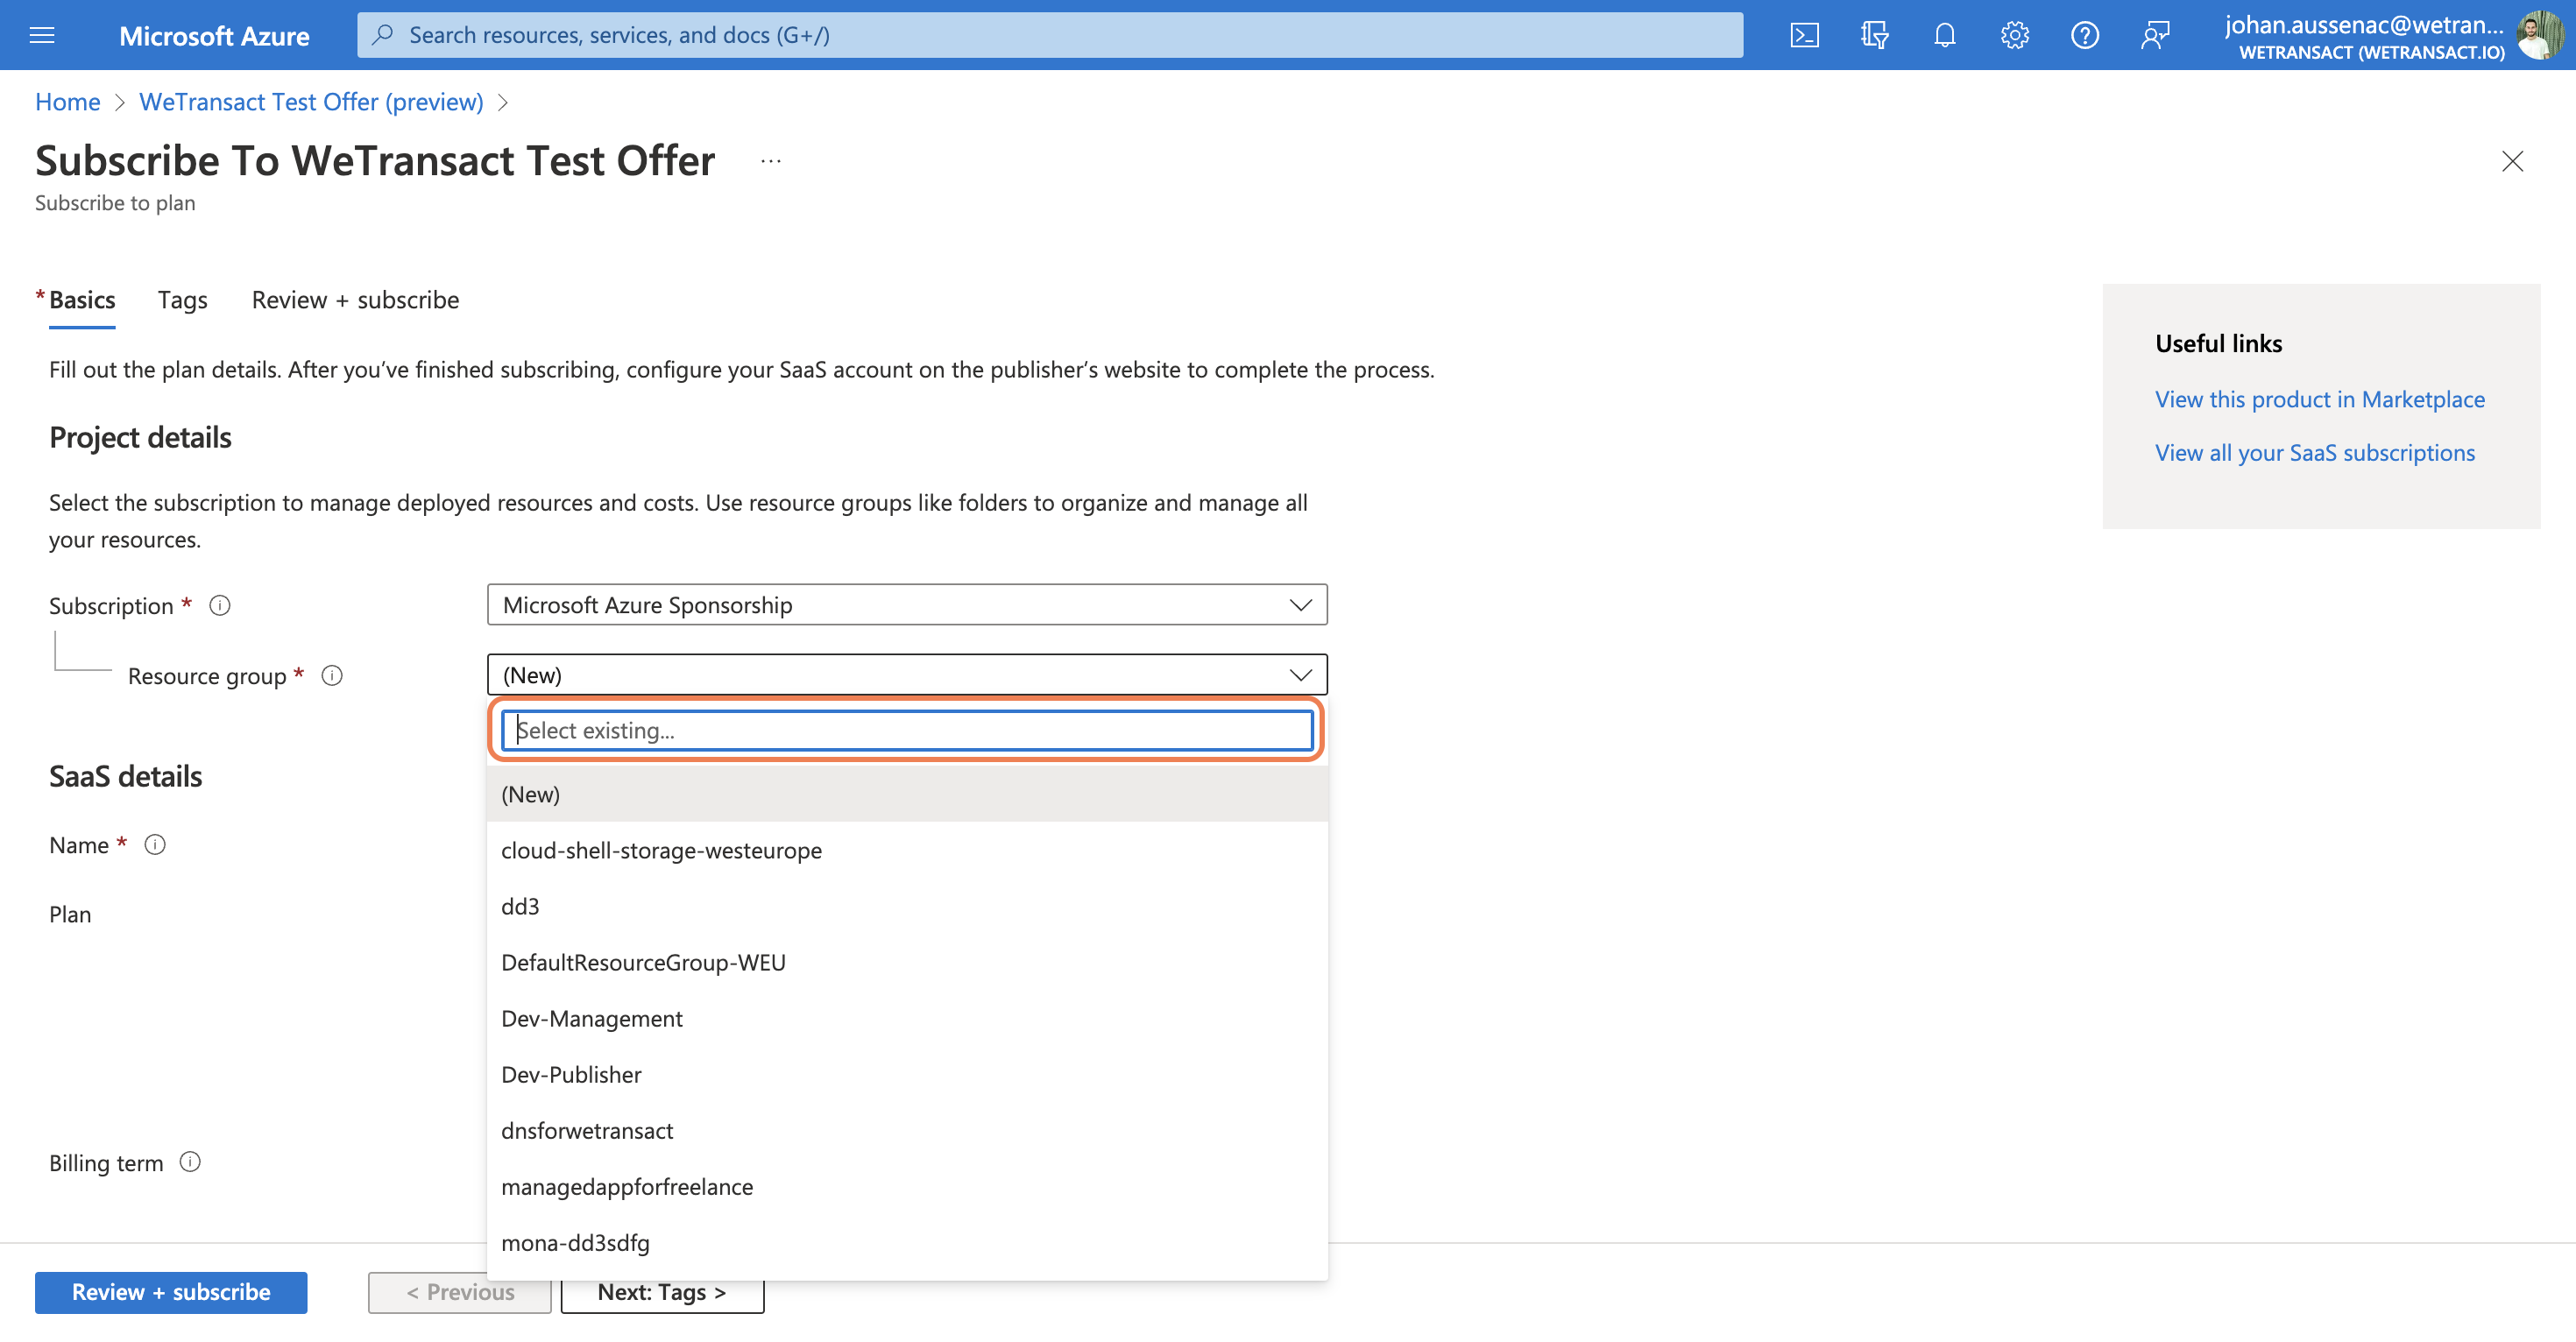Click the Subscription info icon

tap(220, 605)
